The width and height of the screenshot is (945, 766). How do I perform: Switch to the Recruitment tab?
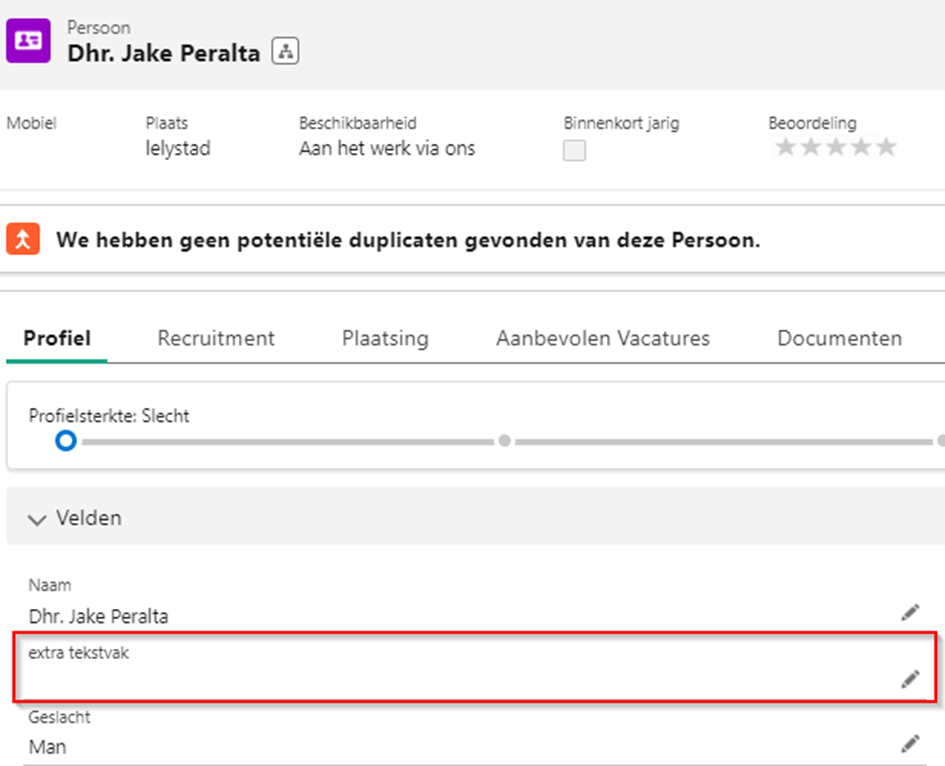[x=216, y=338]
